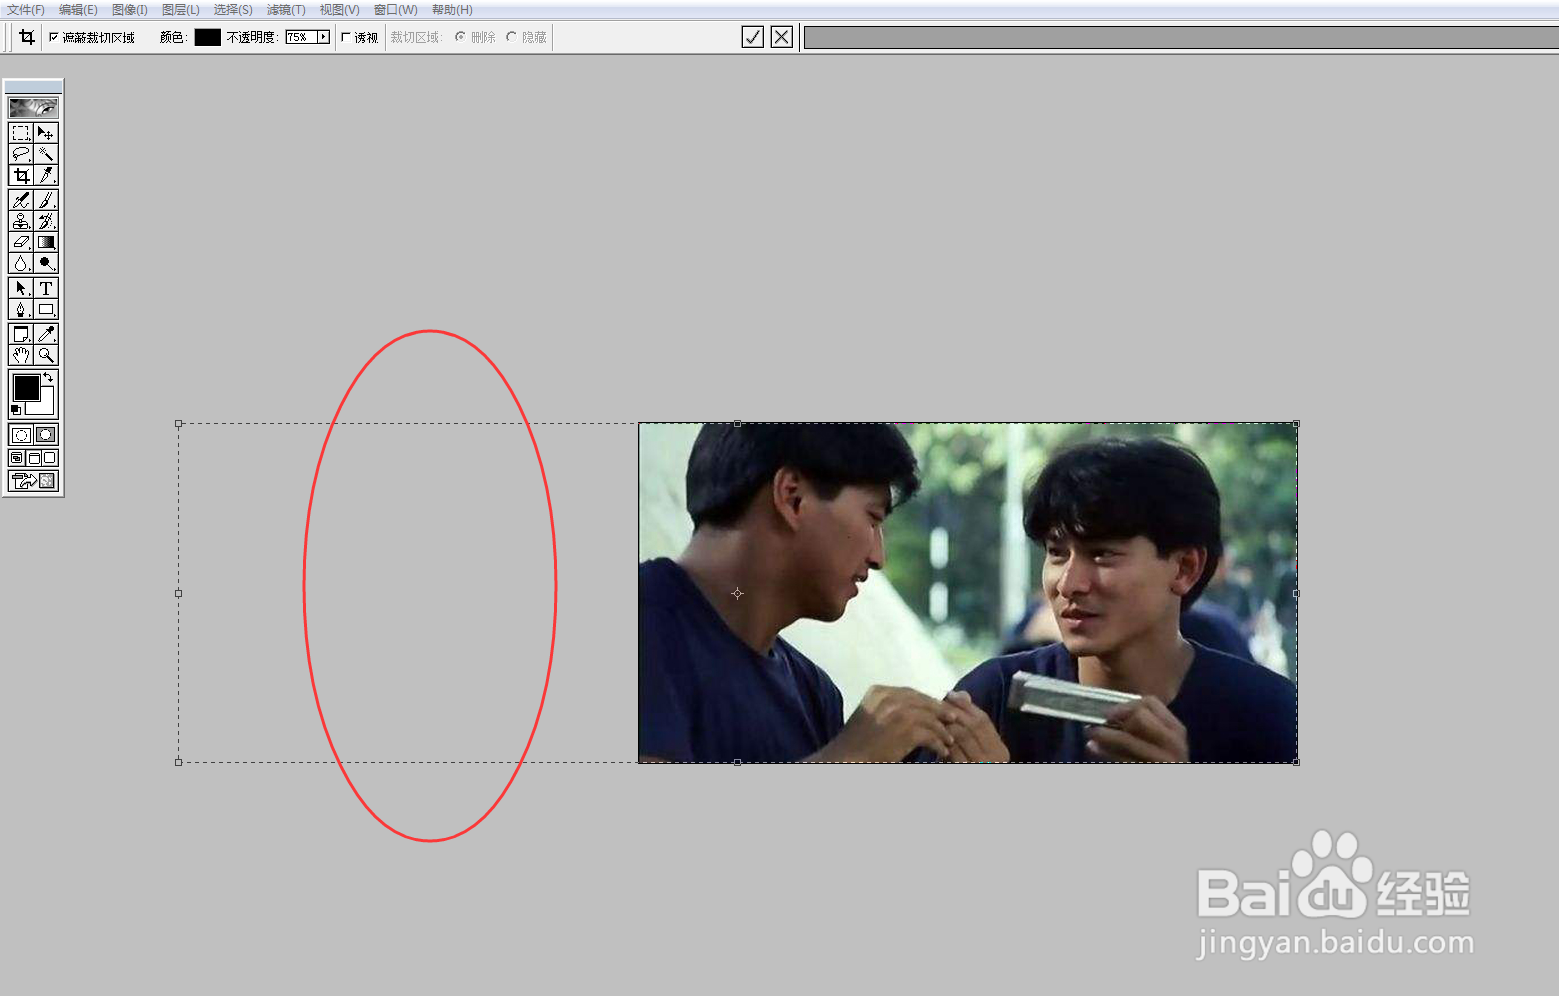This screenshot has height=996, width=1559.
Task: Enable the 透视 perspective checkbox
Action: tap(346, 37)
